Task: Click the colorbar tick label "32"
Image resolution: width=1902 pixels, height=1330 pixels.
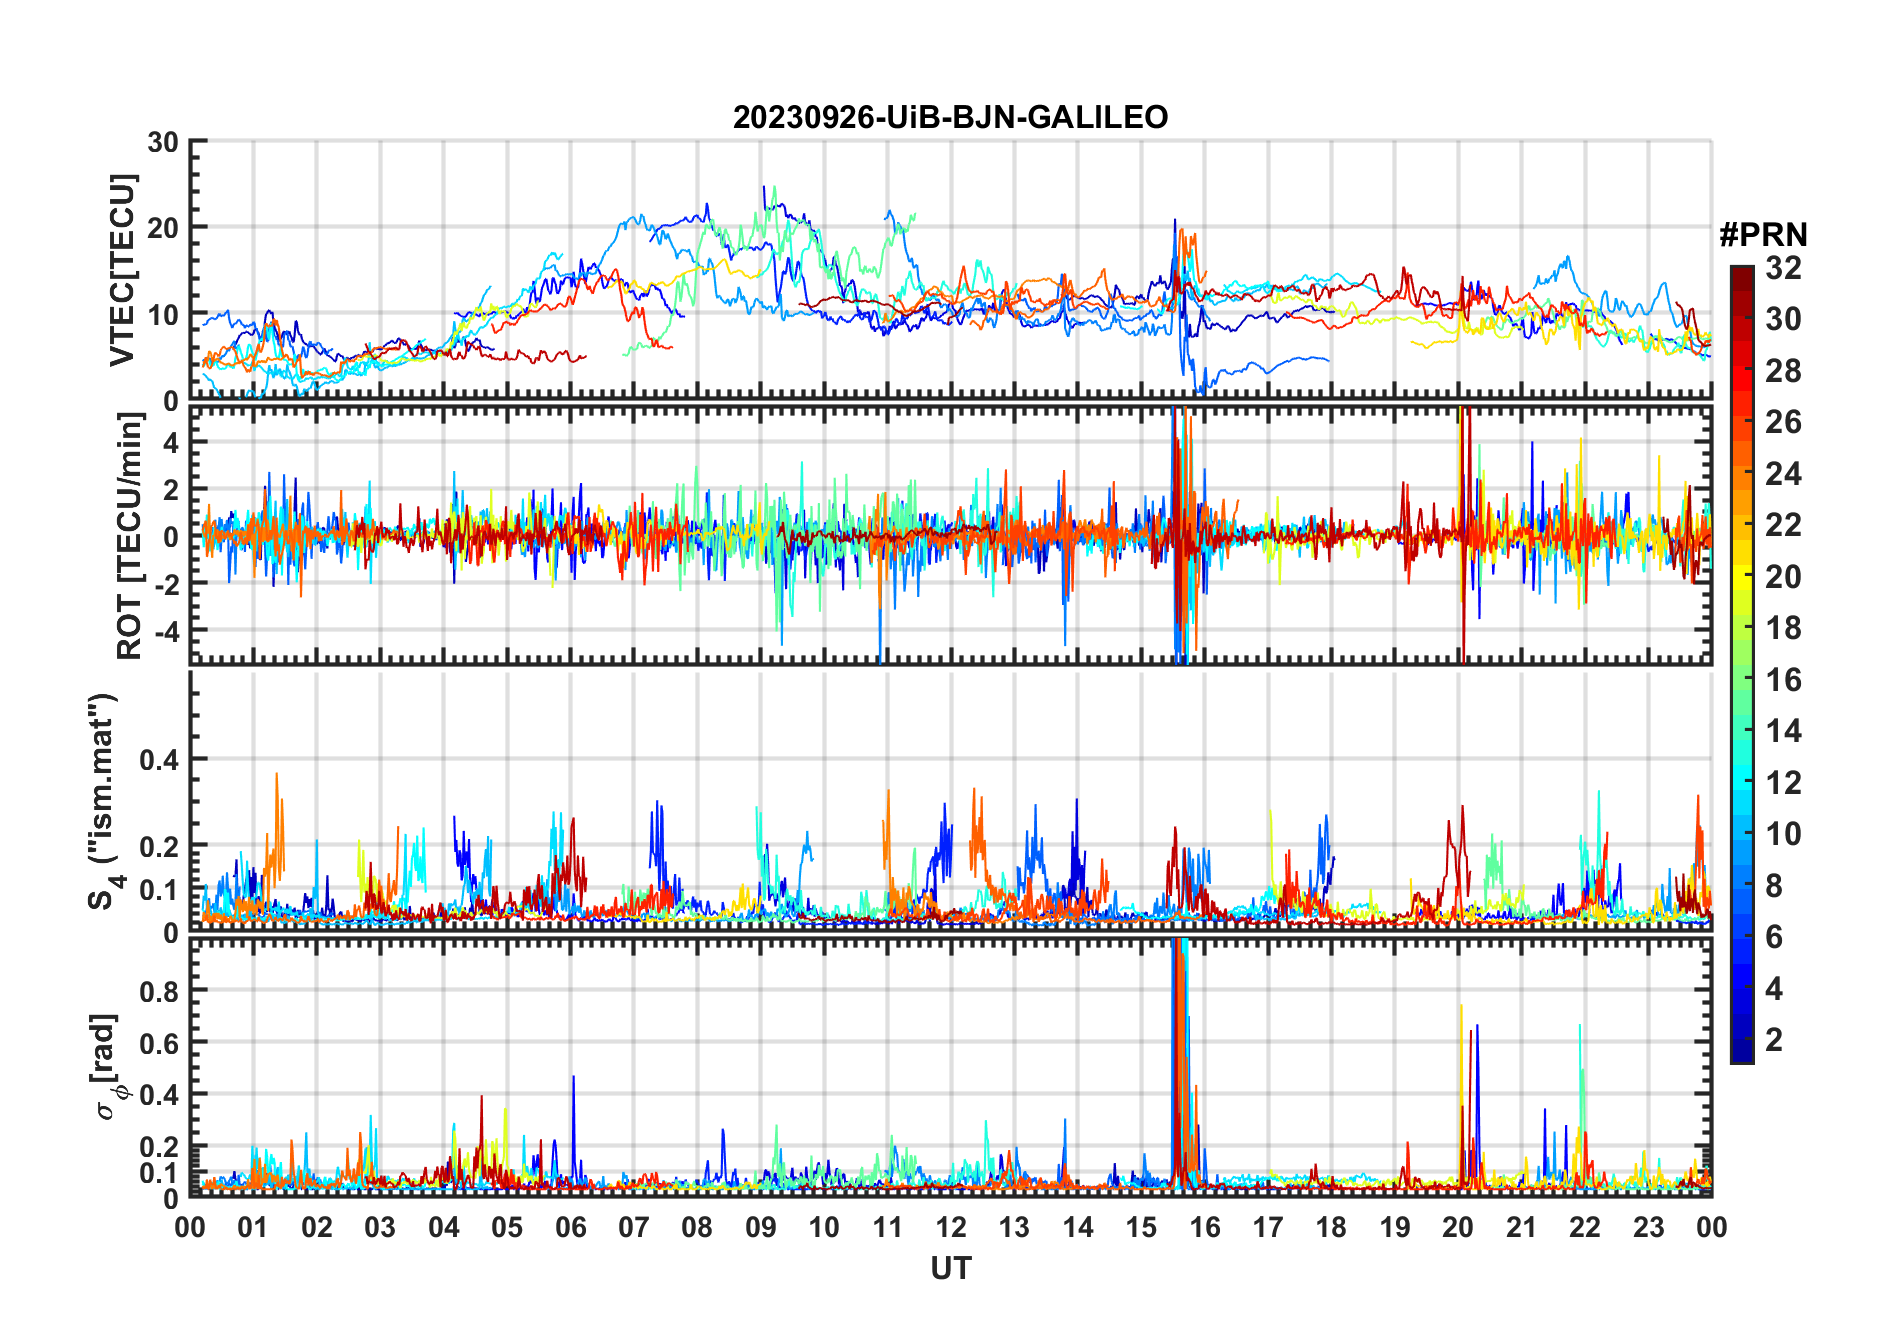Action: [1783, 268]
